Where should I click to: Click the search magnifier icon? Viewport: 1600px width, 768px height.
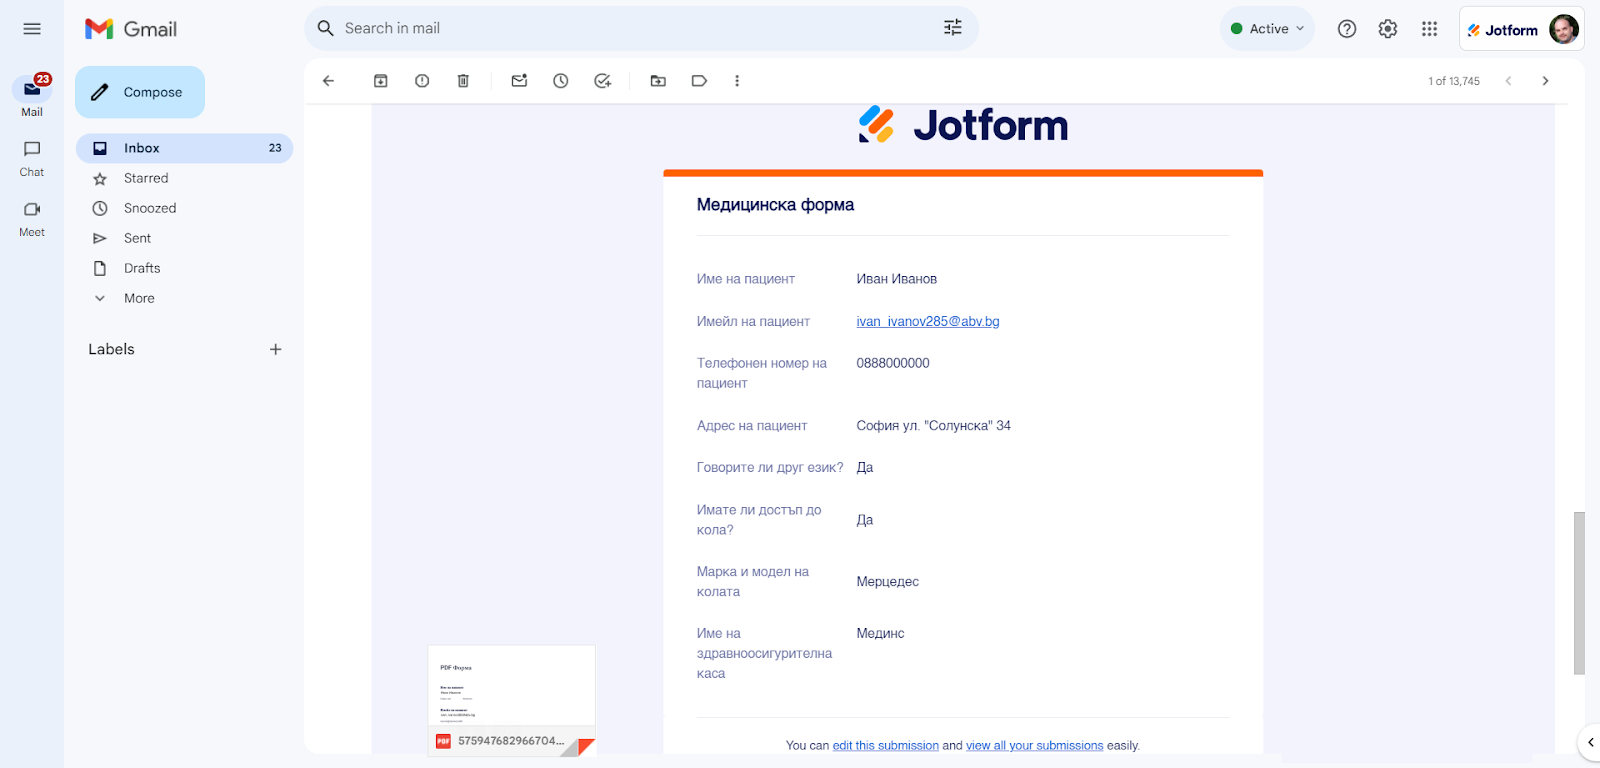tap(325, 29)
